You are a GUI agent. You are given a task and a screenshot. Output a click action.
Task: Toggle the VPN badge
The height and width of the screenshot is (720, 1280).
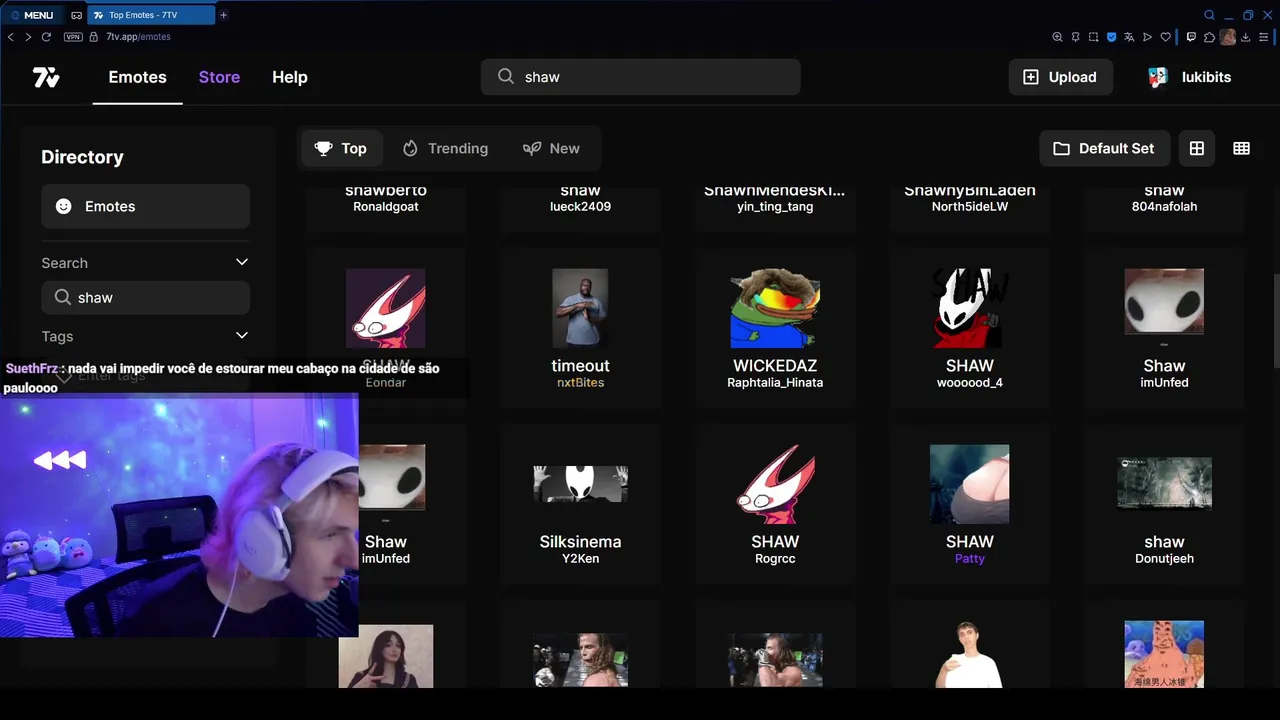pyautogui.click(x=73, y=37)
